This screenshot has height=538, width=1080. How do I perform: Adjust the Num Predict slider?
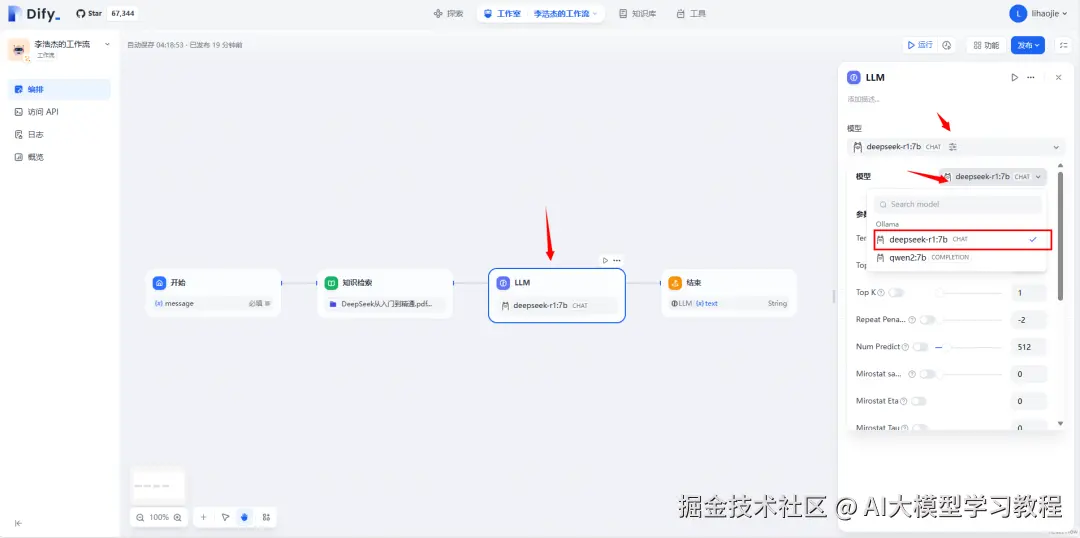pyautogui.click(x=968, y=347)
